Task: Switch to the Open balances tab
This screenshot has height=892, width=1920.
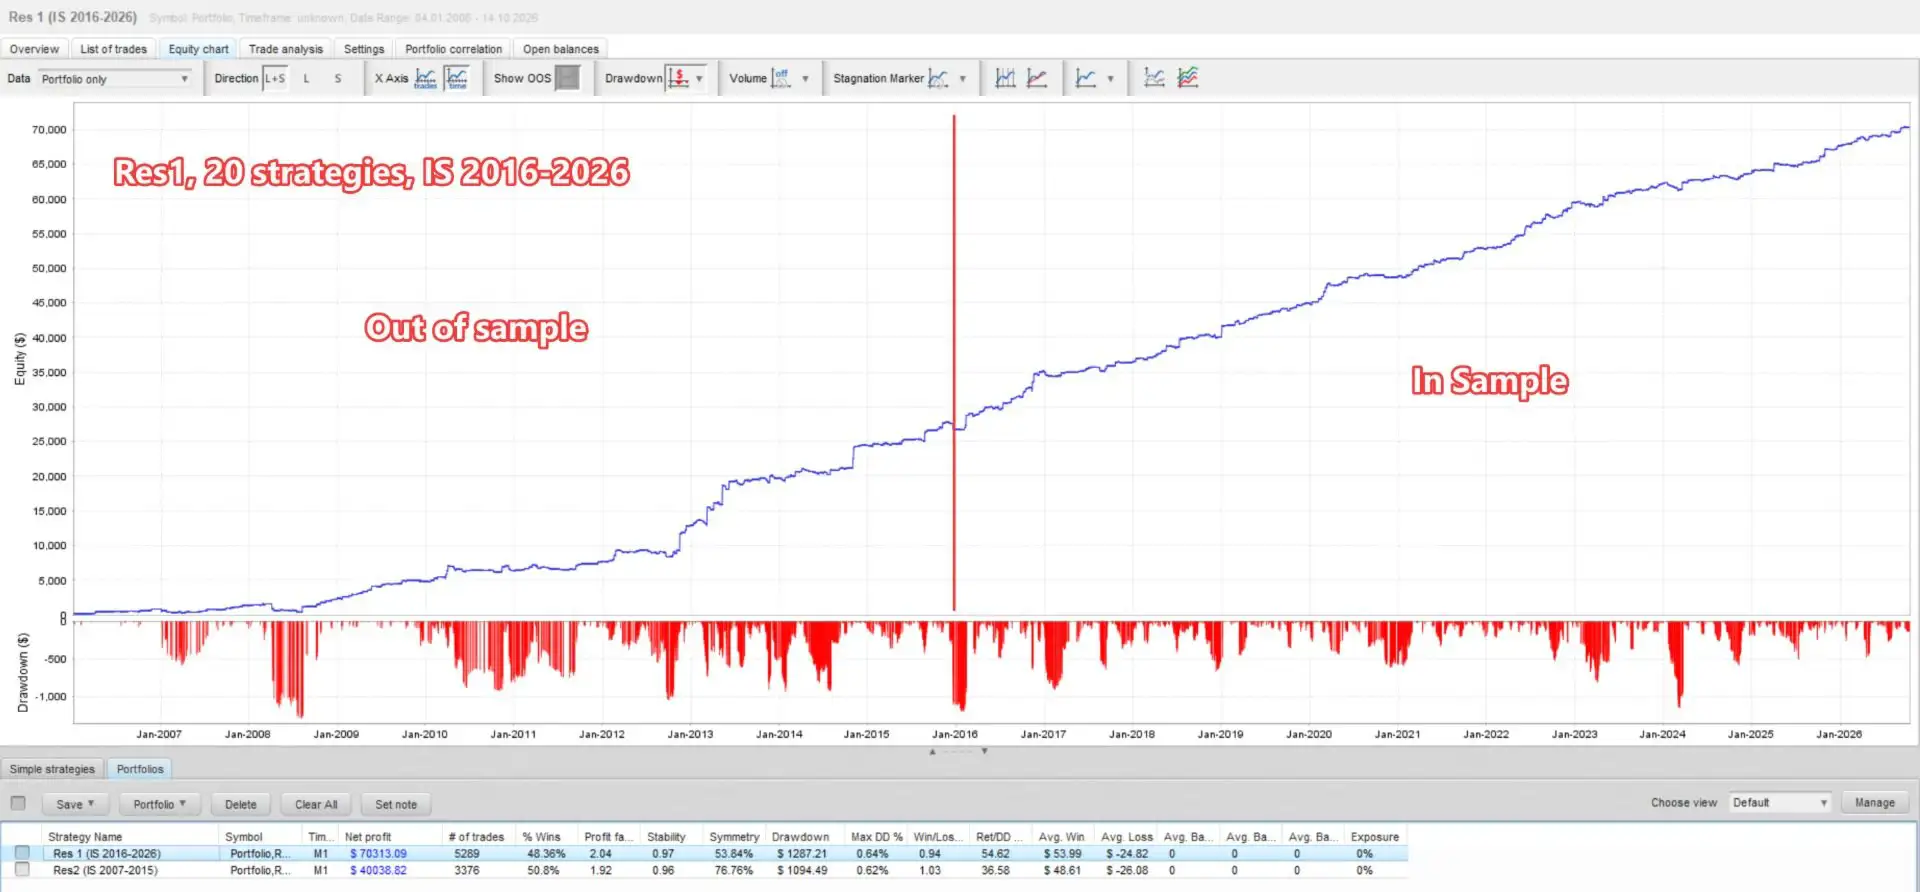Action: click(561, 49)
